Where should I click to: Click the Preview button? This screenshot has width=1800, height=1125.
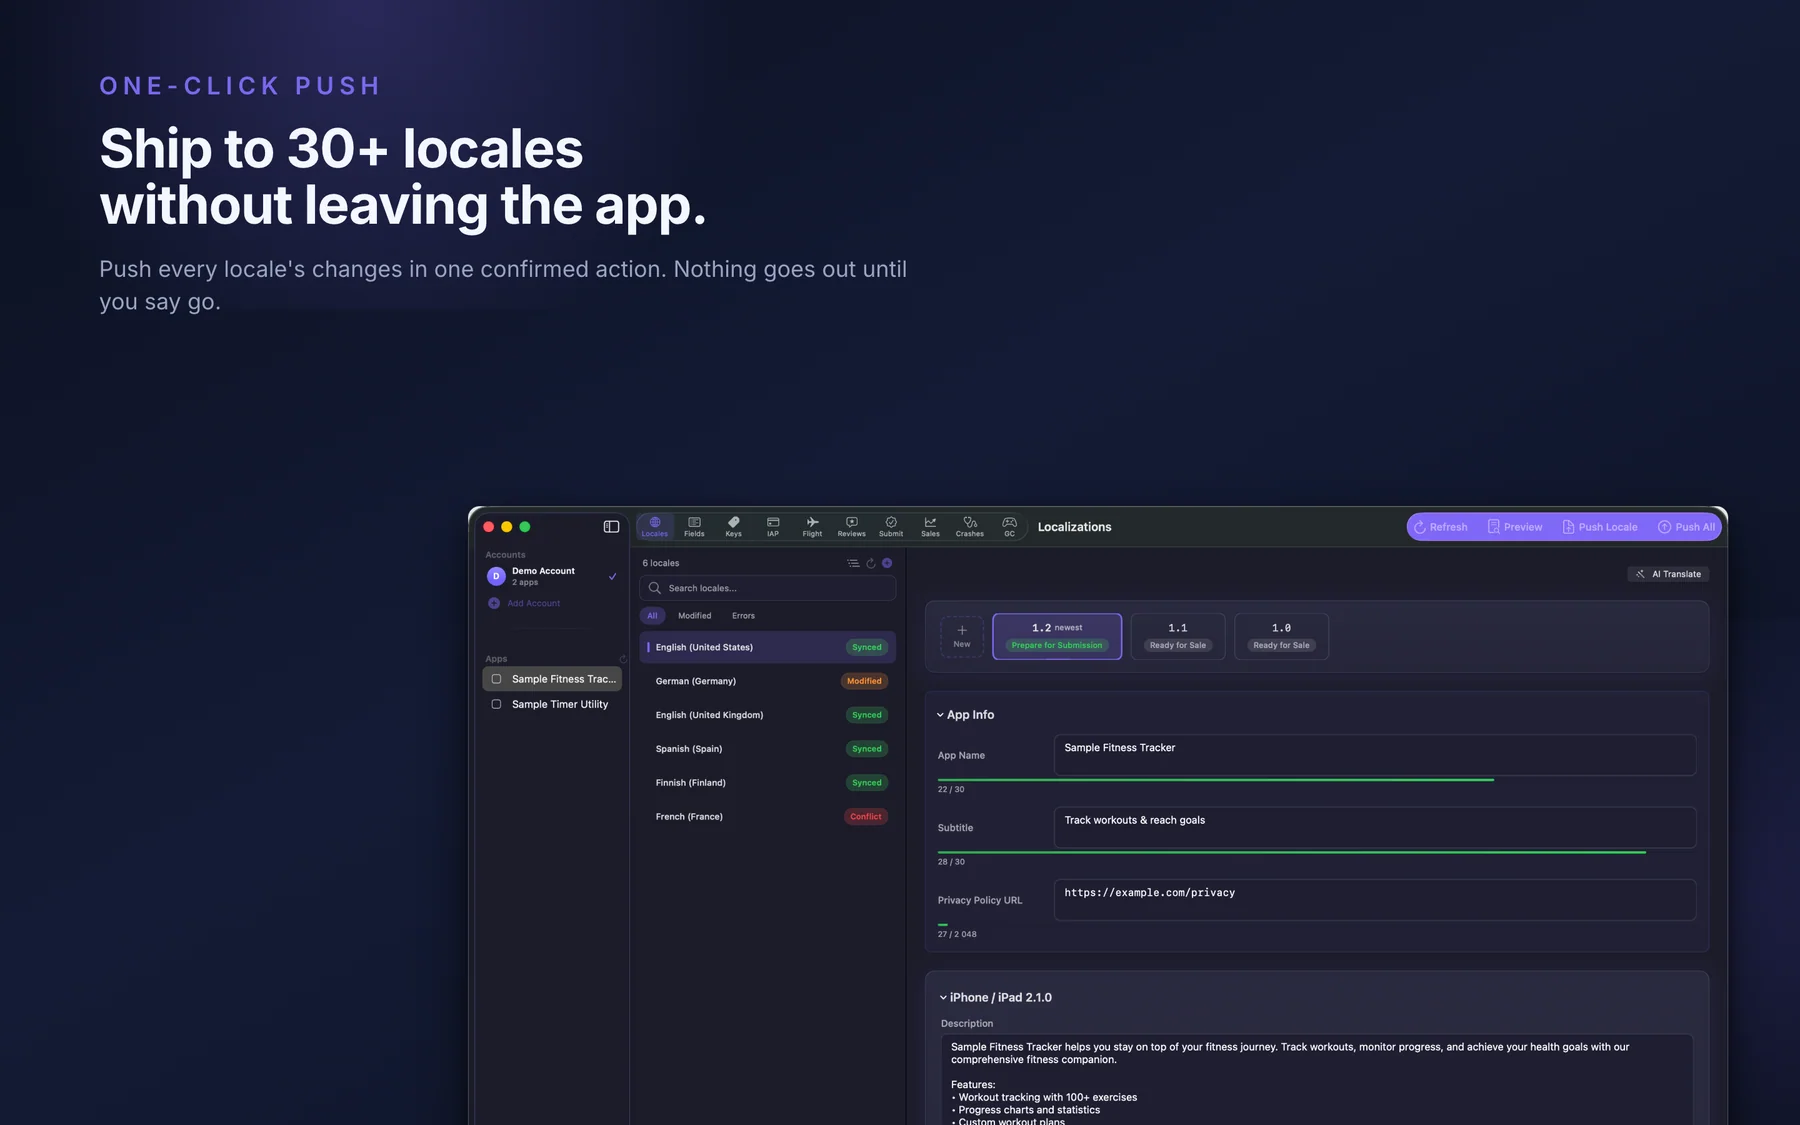(x=1514, y=527)
